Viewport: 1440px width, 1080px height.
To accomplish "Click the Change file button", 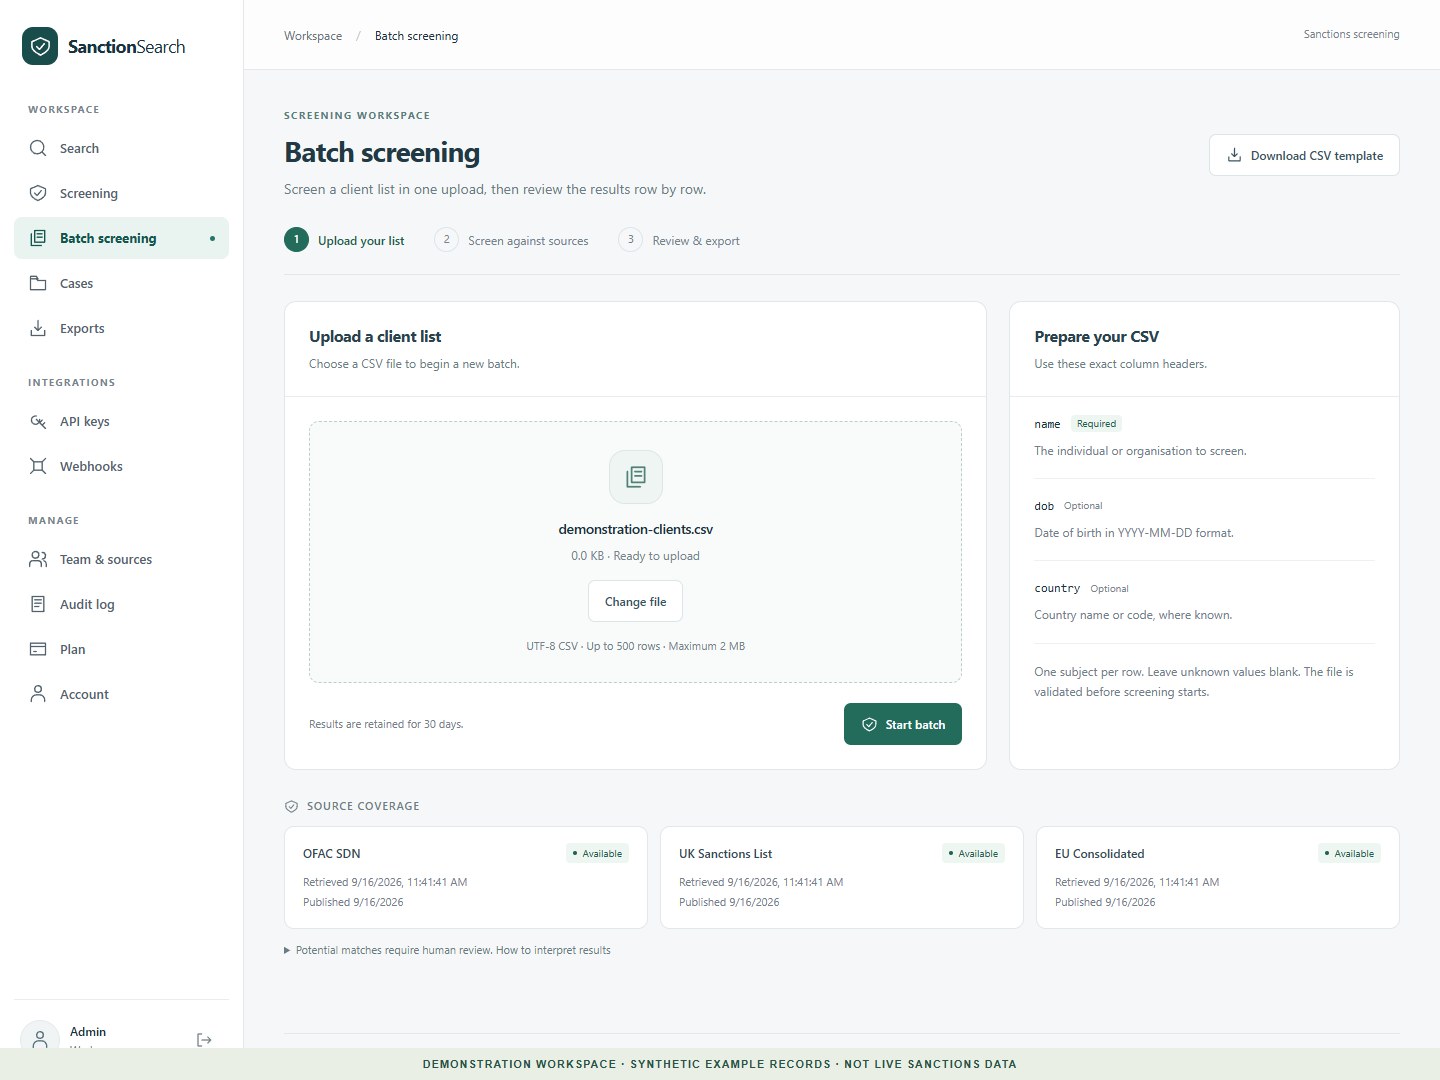I will pyautogui.click(x=635, y=601).
